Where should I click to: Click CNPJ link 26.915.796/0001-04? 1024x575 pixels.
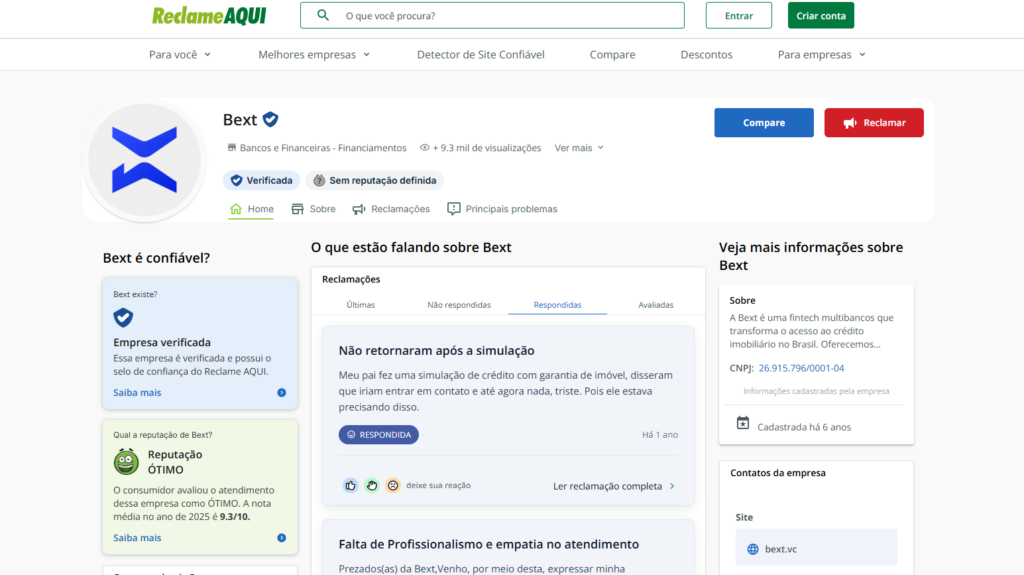pos(801,368)
